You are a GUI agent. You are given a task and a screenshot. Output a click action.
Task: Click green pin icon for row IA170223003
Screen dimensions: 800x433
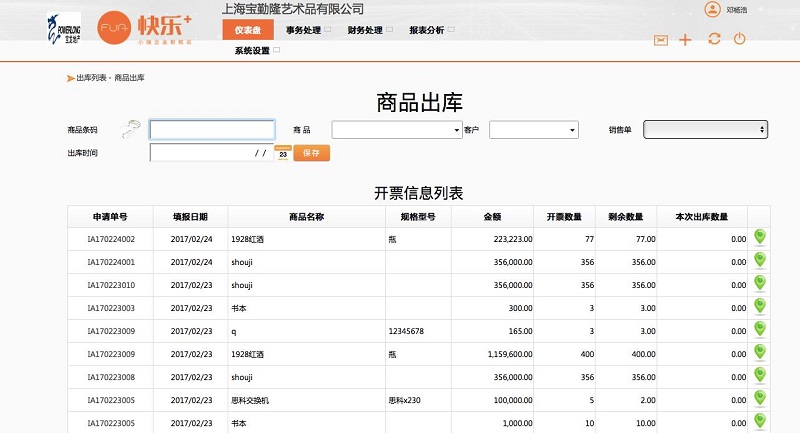759,306
